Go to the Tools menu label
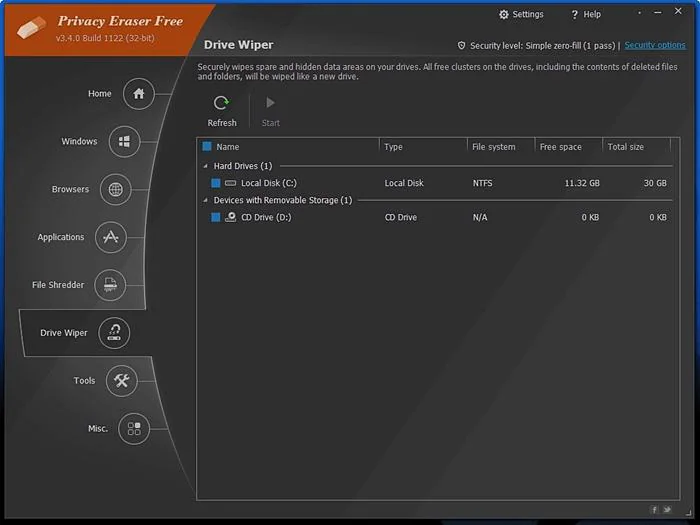700x525 pixels. pos(84,380)
